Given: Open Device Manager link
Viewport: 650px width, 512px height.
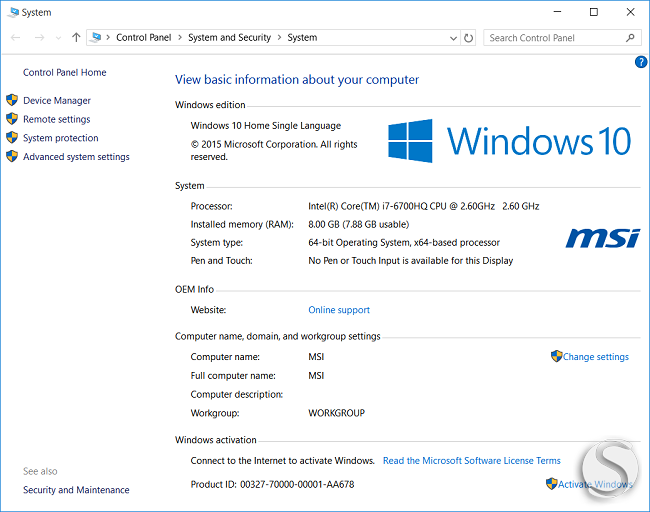Looking at the screenshot, I should (x=57, y=101).
